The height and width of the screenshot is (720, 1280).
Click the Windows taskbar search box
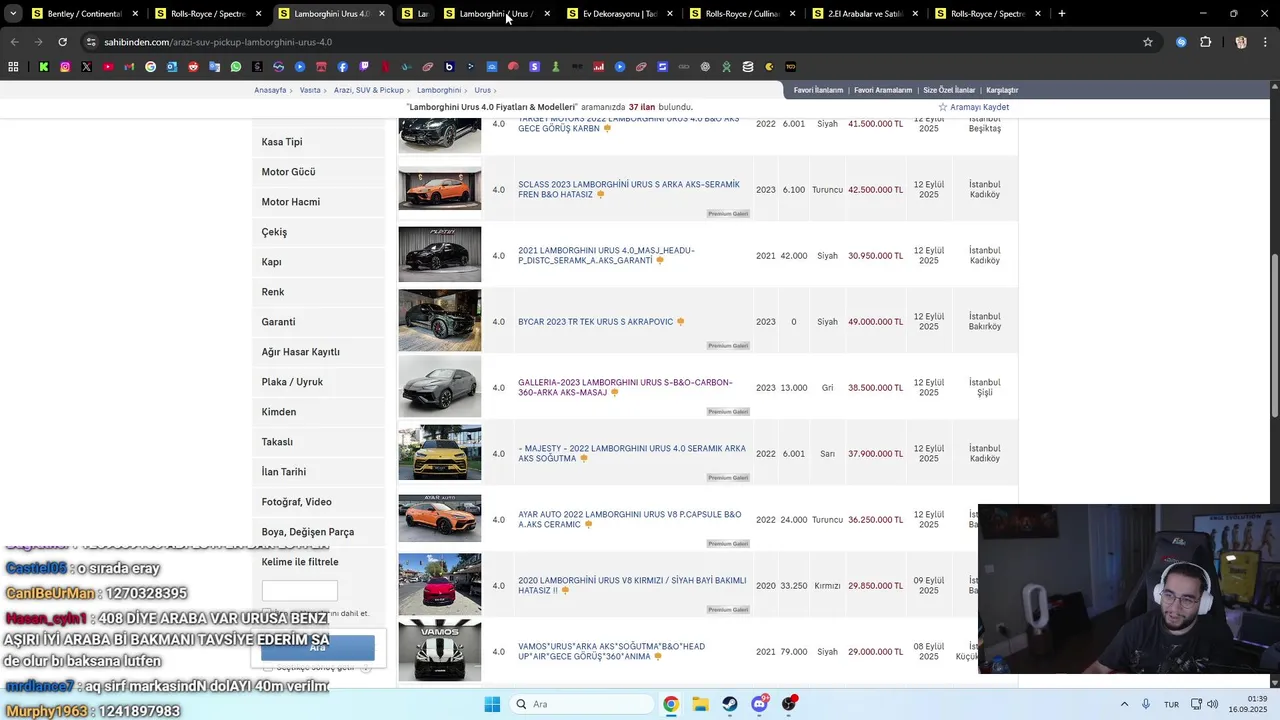point(580,704)
